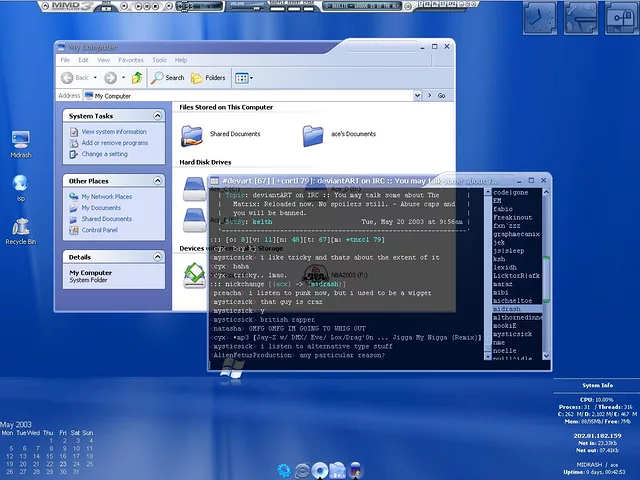Viewport: 640px width, 480px height.
Task: Open the Forward history dropdown arrow
Action: coord(123,78)
